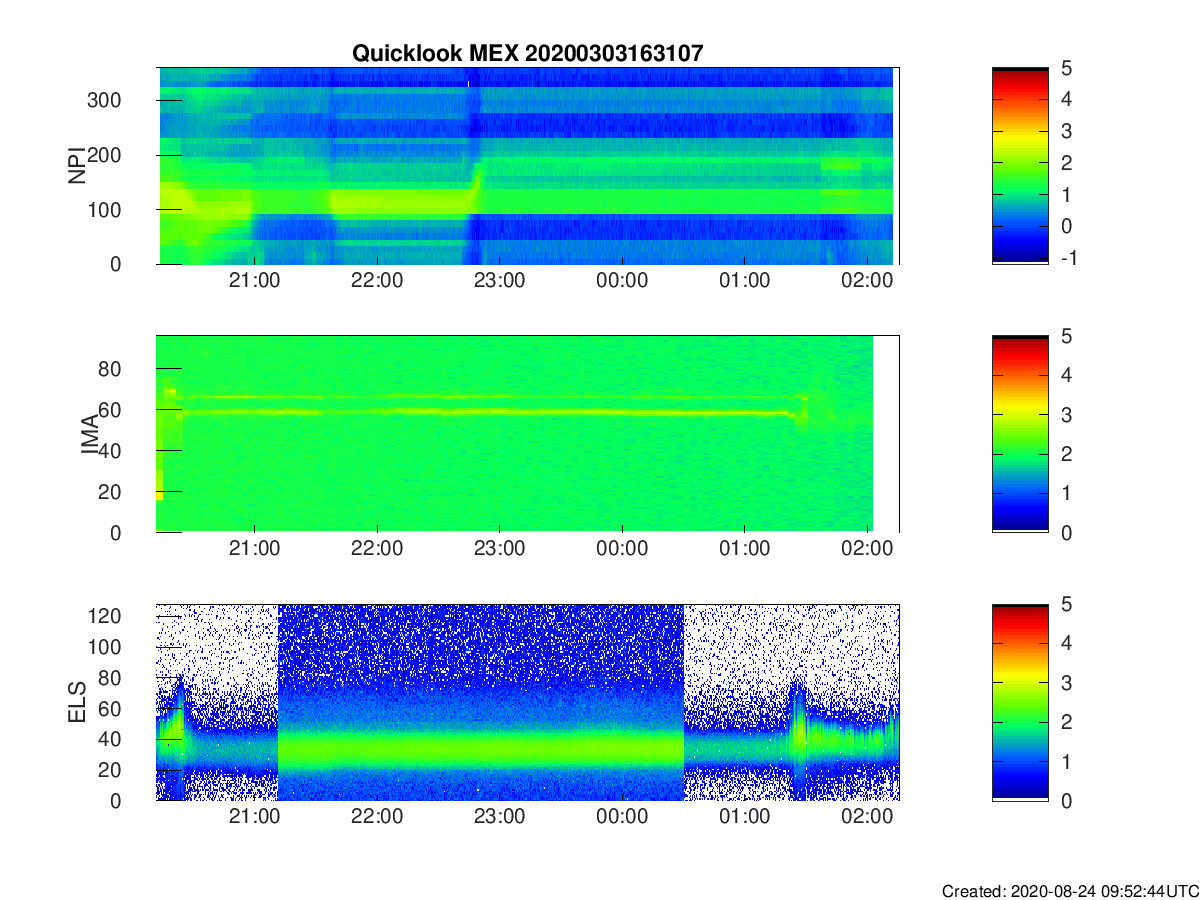This screenshot has width=1200, height=900.
Task: Click the 22:00 tick under NPI panel
Action: (377, 281)
